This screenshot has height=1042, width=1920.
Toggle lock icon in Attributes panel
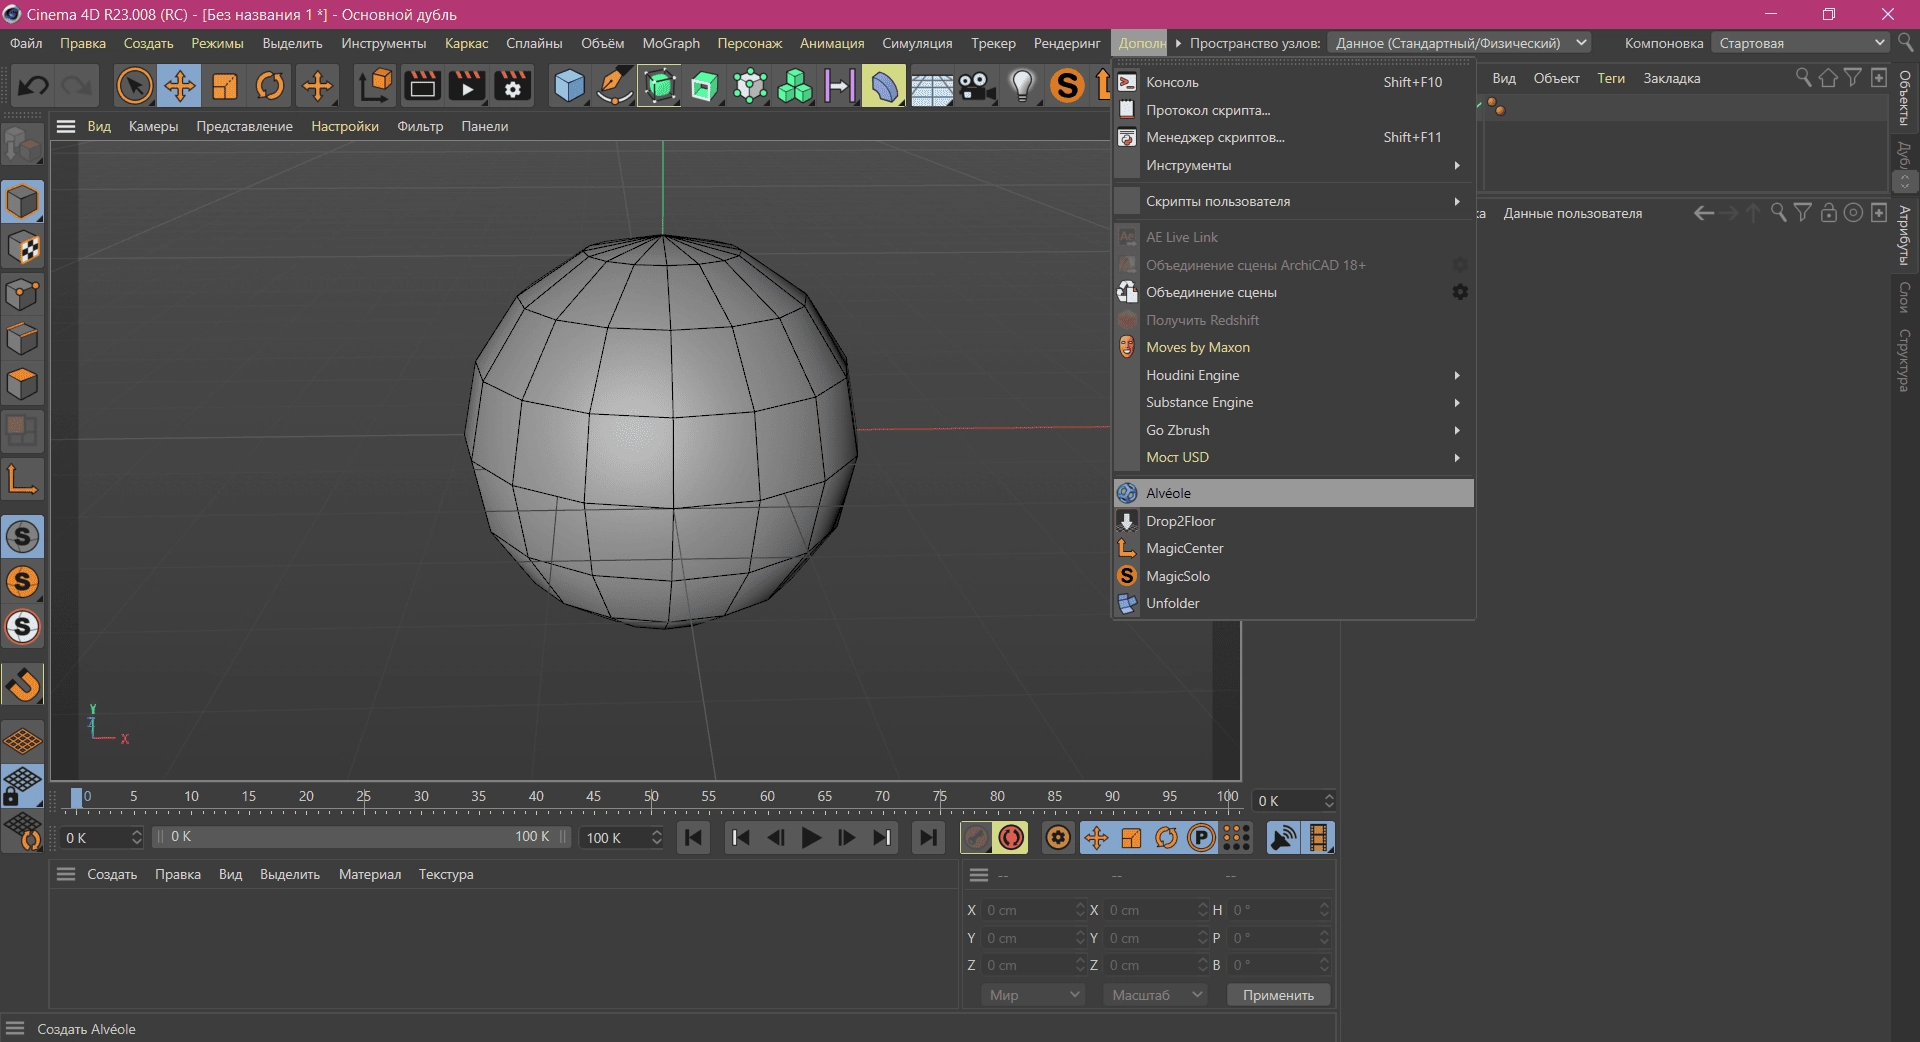click(1828, 213)
